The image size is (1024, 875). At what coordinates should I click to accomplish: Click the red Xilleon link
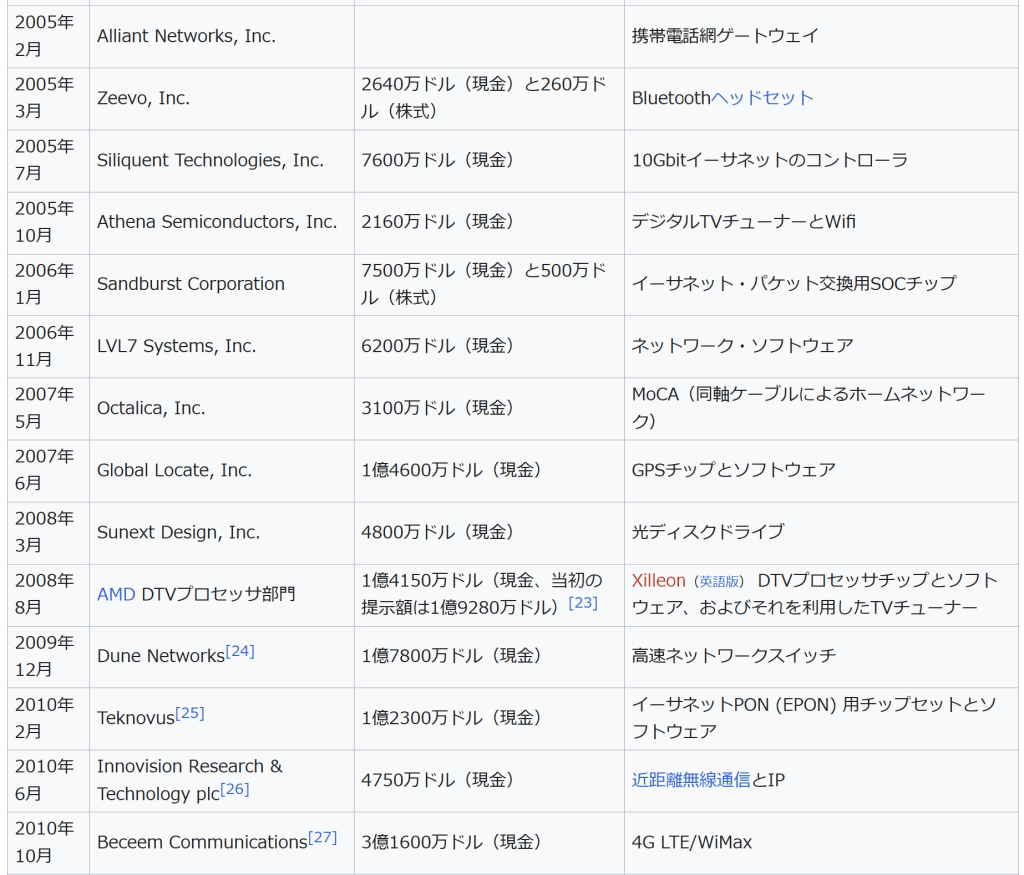click(x=658, y=581)
